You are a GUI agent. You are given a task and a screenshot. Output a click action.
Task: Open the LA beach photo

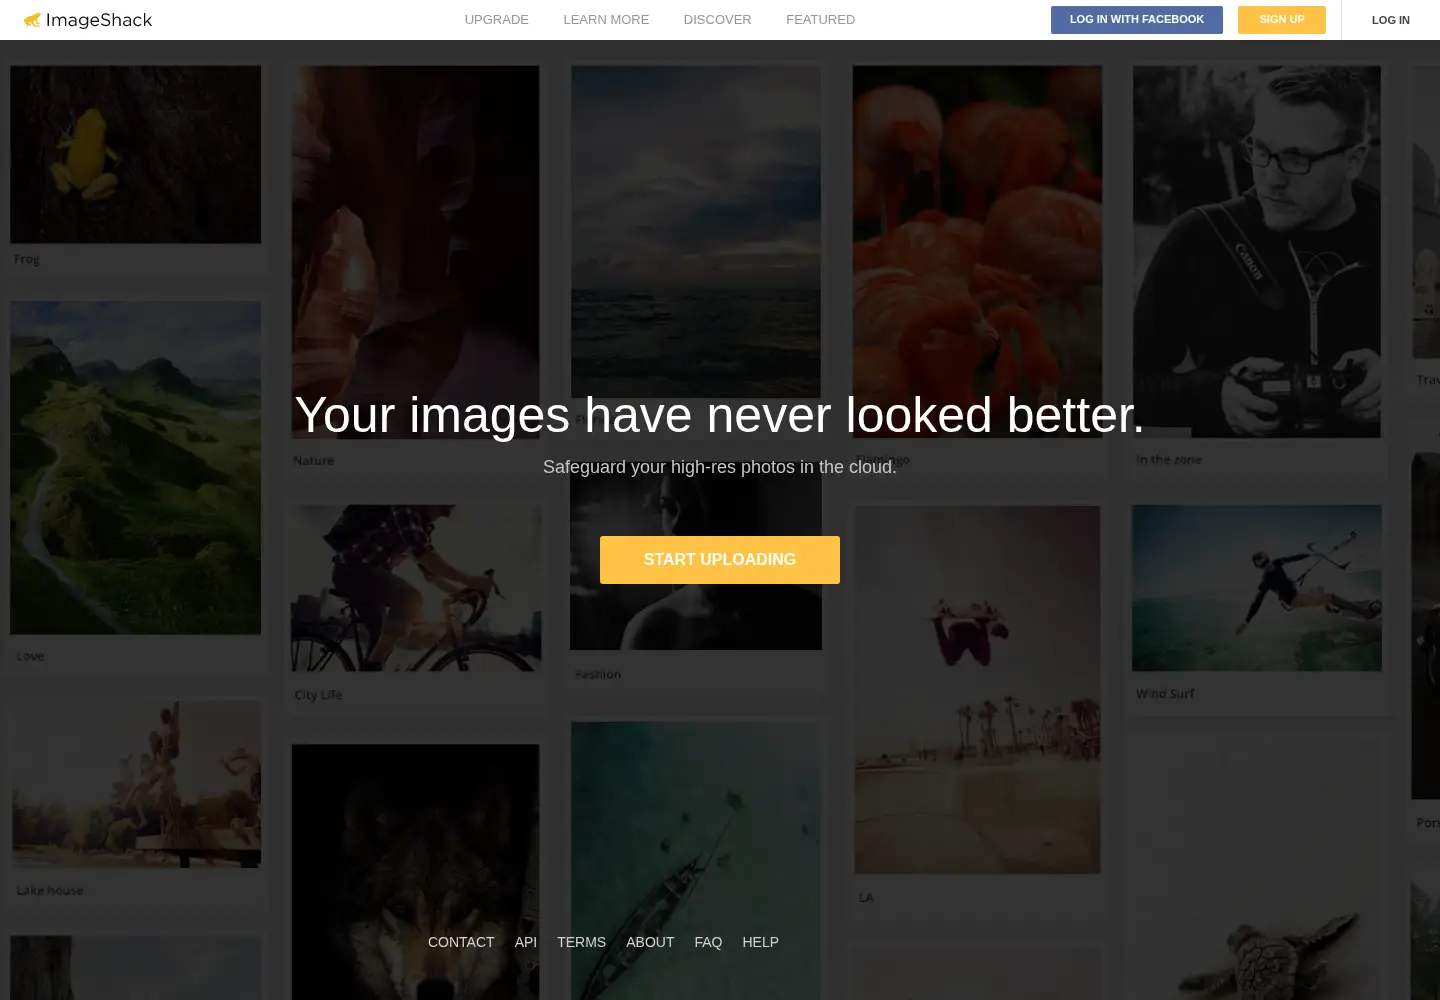(977, 690)
